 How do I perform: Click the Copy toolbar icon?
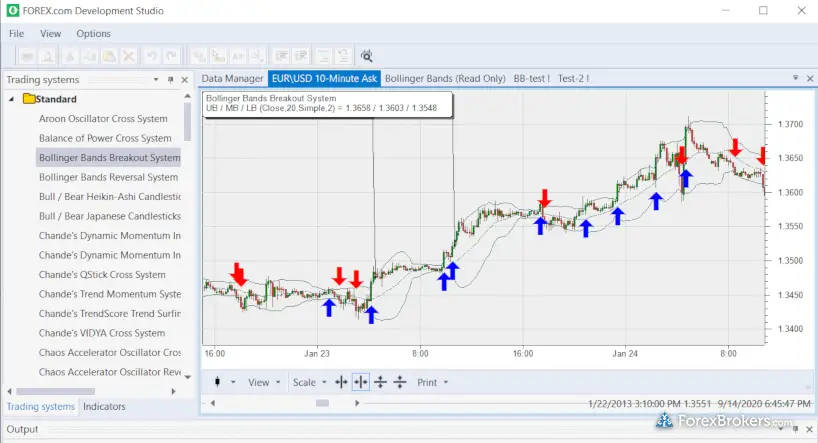[90, 56]
